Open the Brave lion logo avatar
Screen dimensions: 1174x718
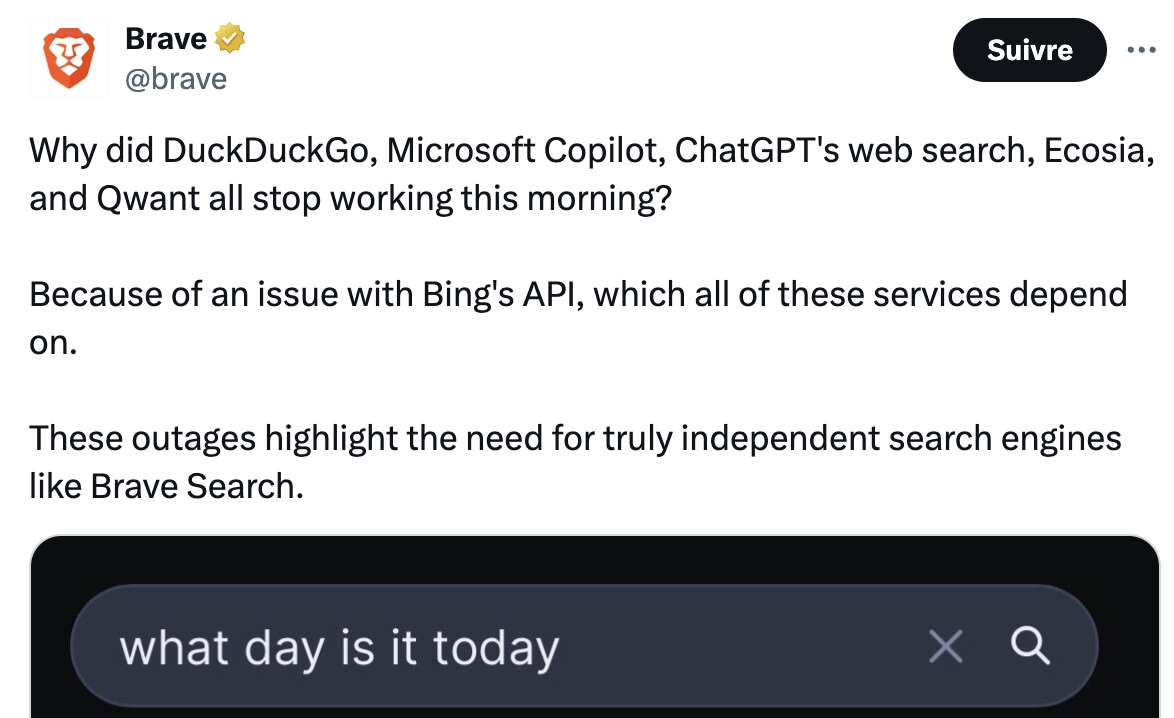pos(68,58)
